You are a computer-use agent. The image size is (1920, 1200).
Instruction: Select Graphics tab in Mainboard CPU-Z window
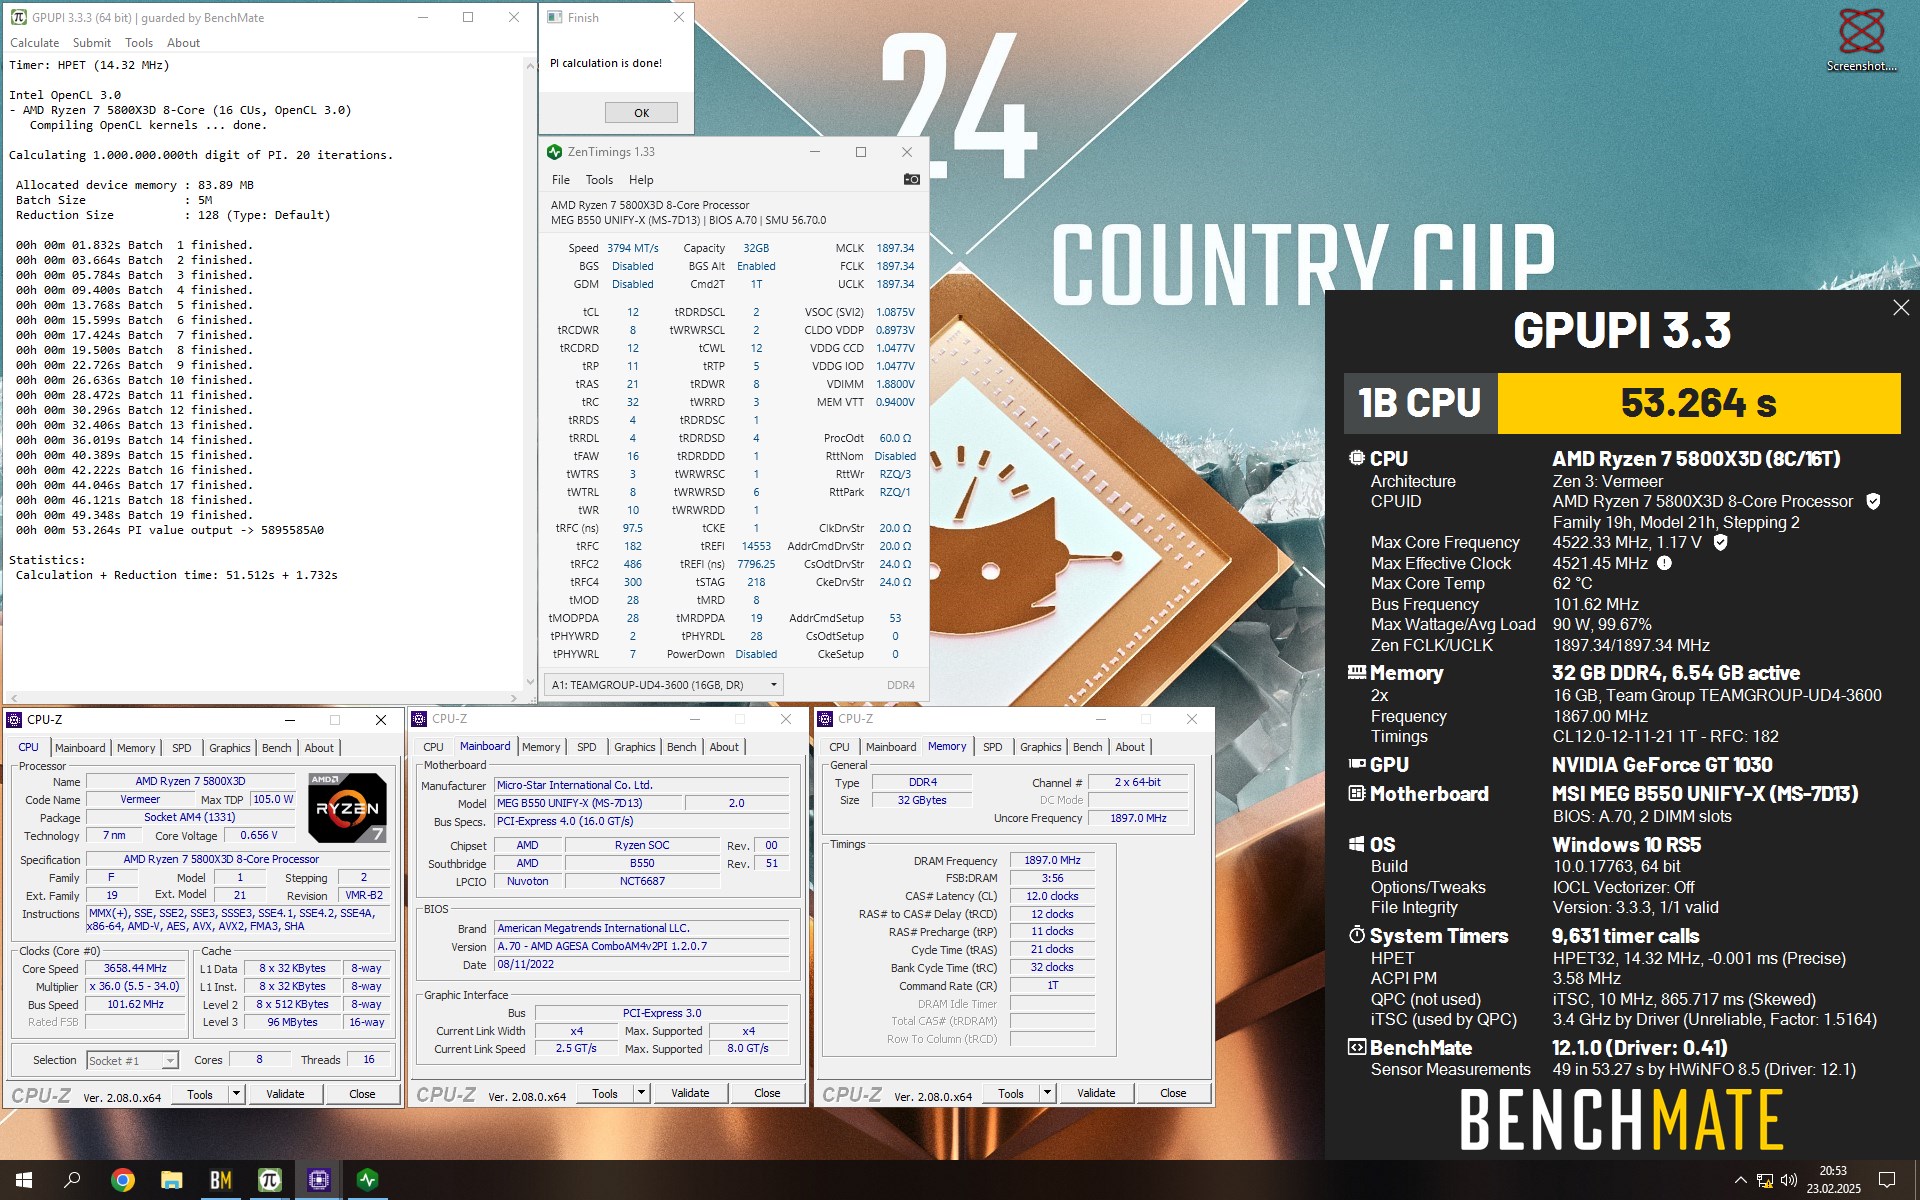point(635,747)
